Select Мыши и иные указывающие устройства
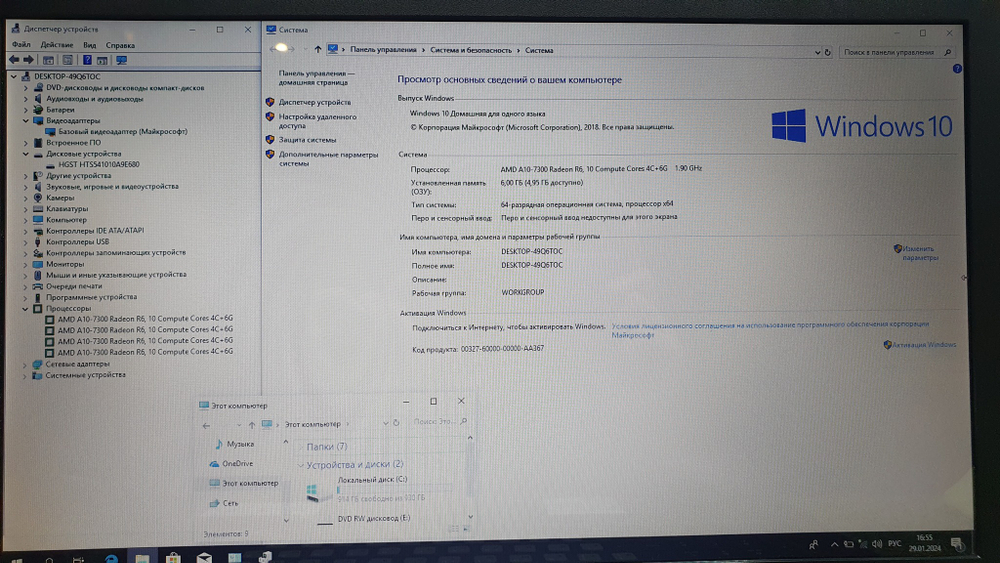The image size is (1000, 563). click(116, 275)
